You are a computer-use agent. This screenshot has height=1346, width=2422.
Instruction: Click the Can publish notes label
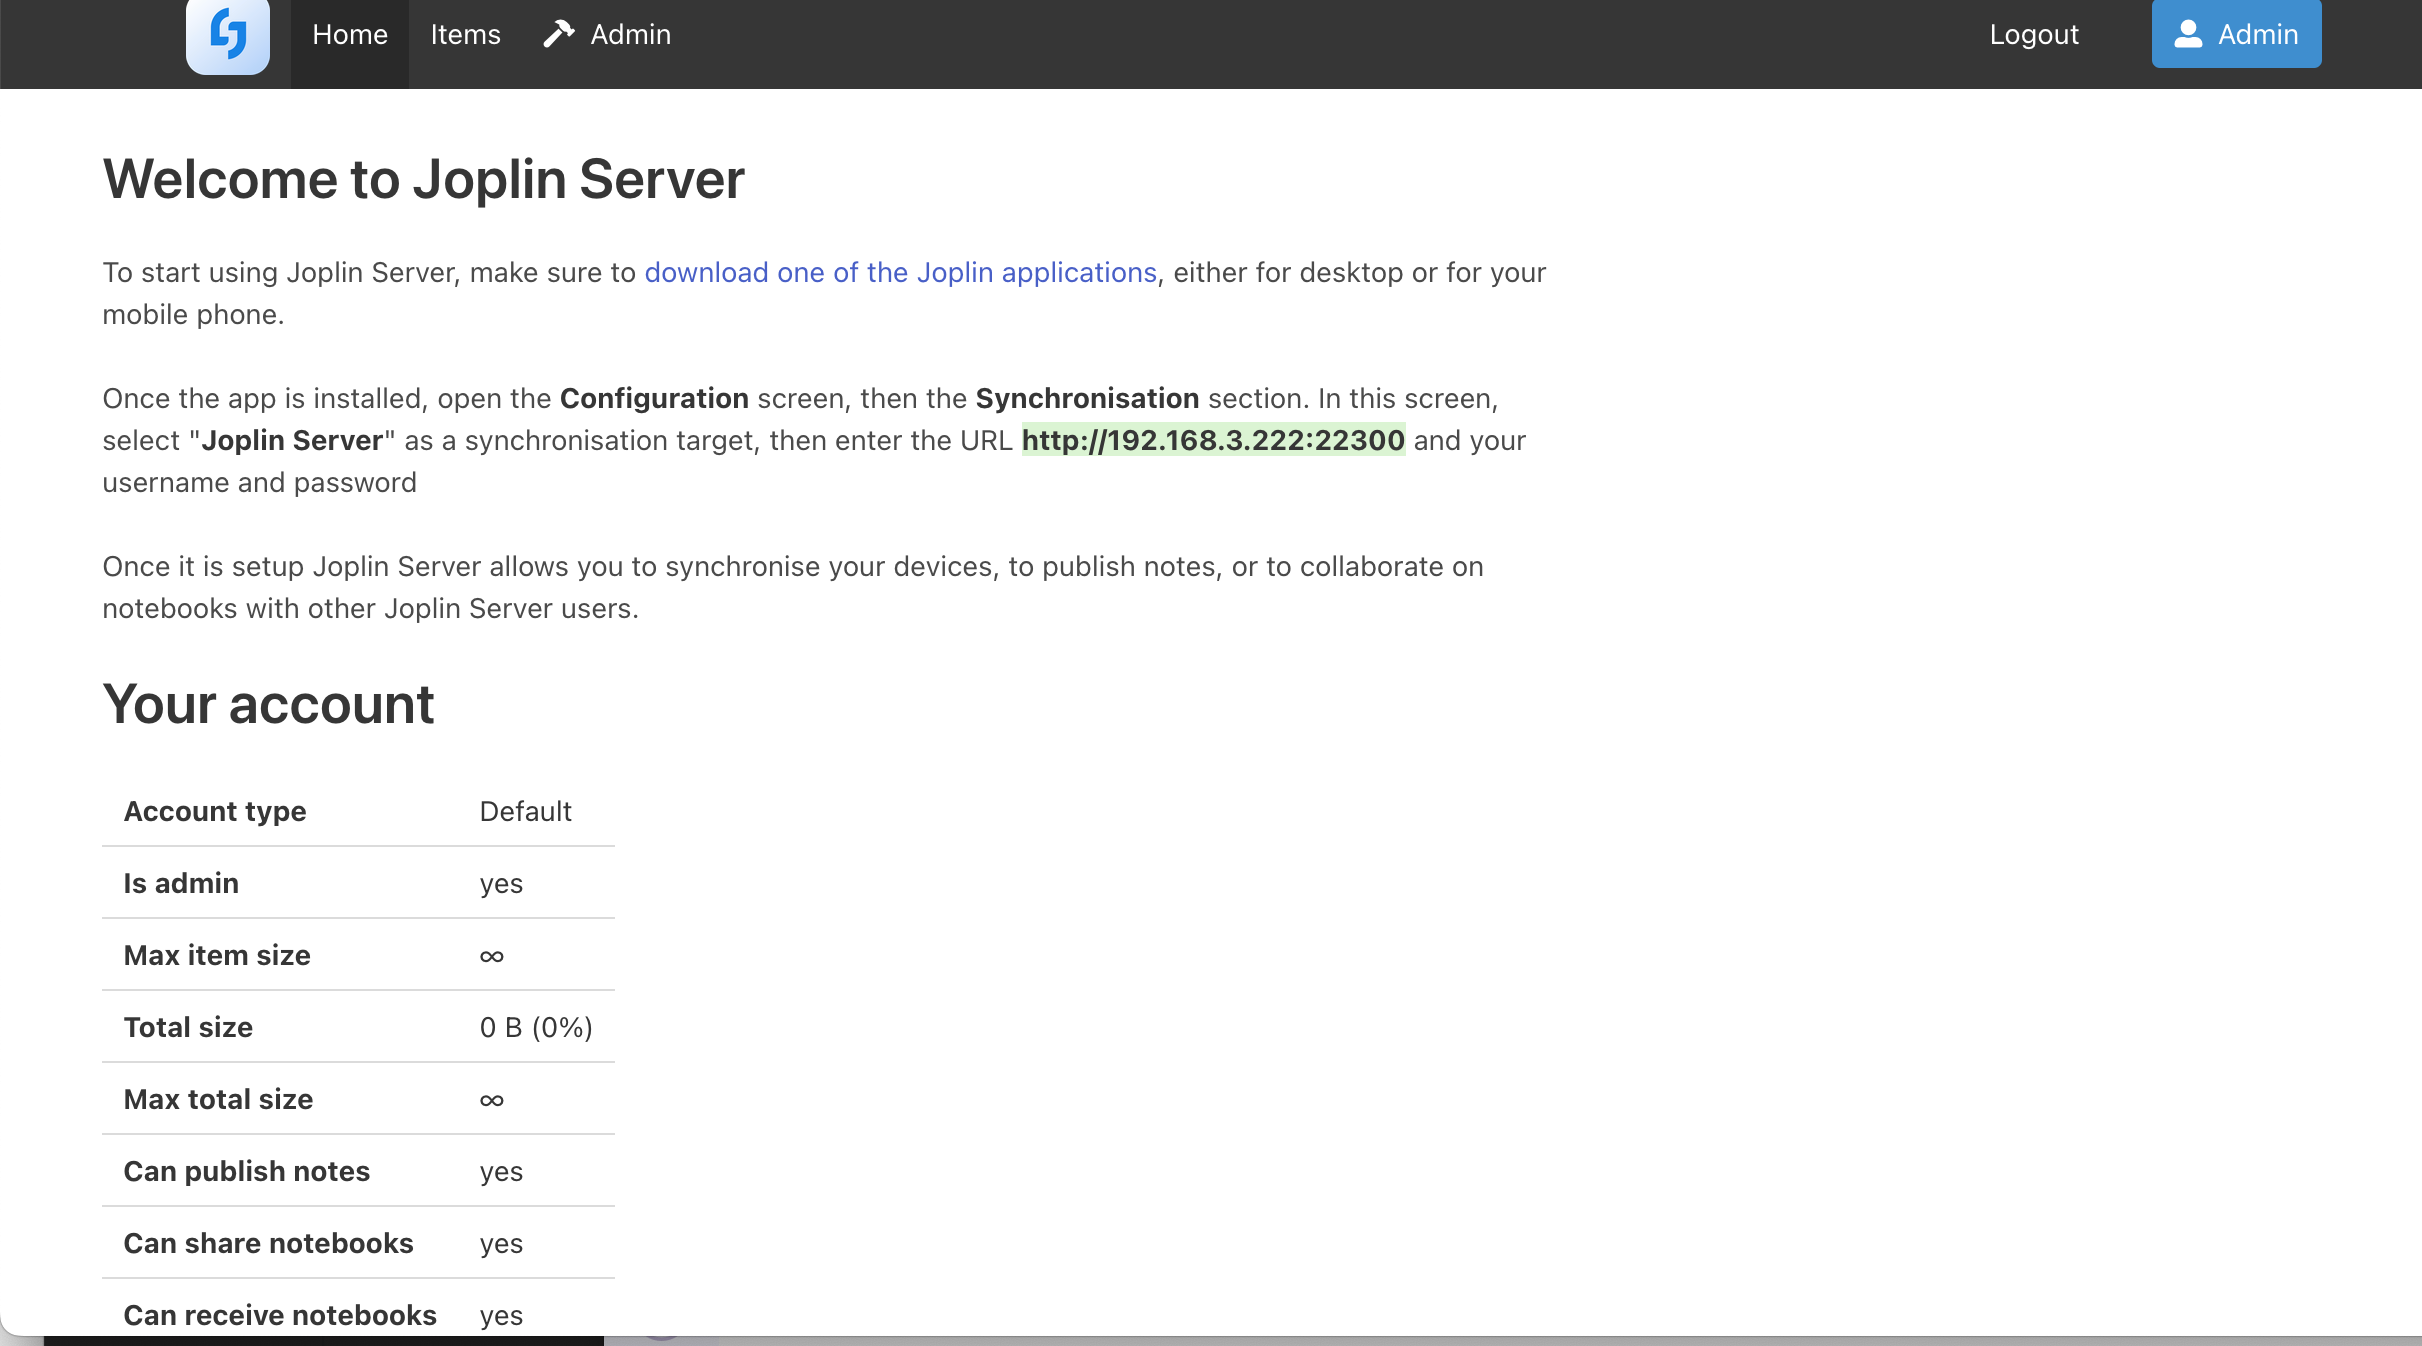pos(247,1171)
